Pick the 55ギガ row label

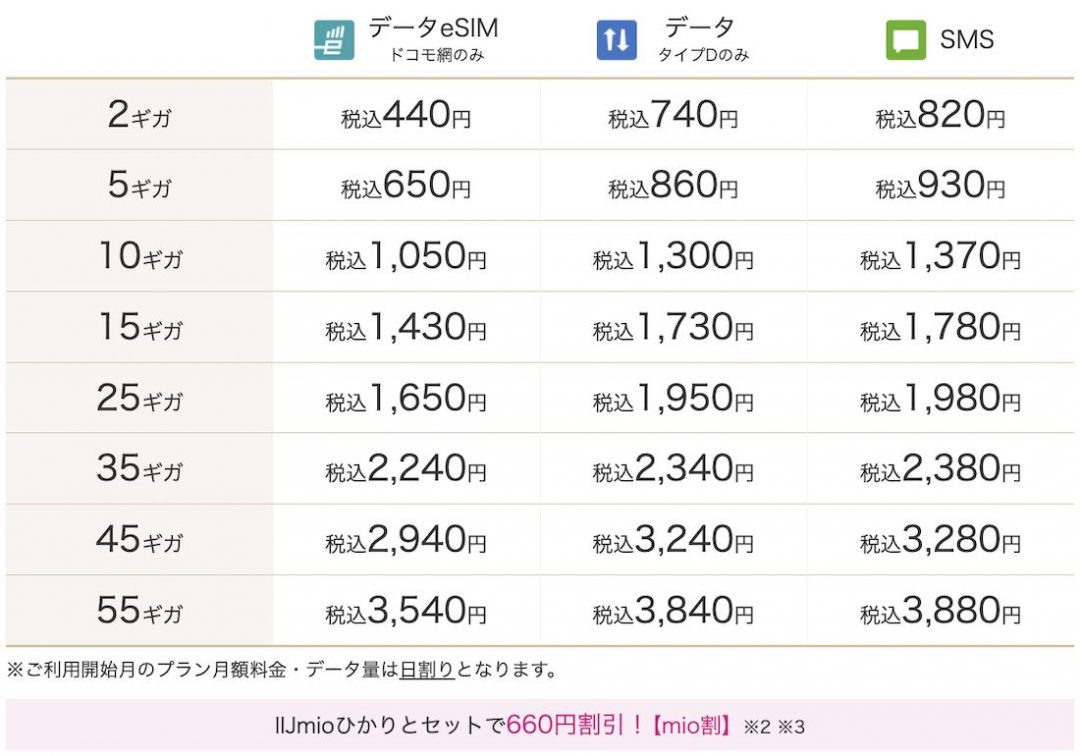coord(139,610)
